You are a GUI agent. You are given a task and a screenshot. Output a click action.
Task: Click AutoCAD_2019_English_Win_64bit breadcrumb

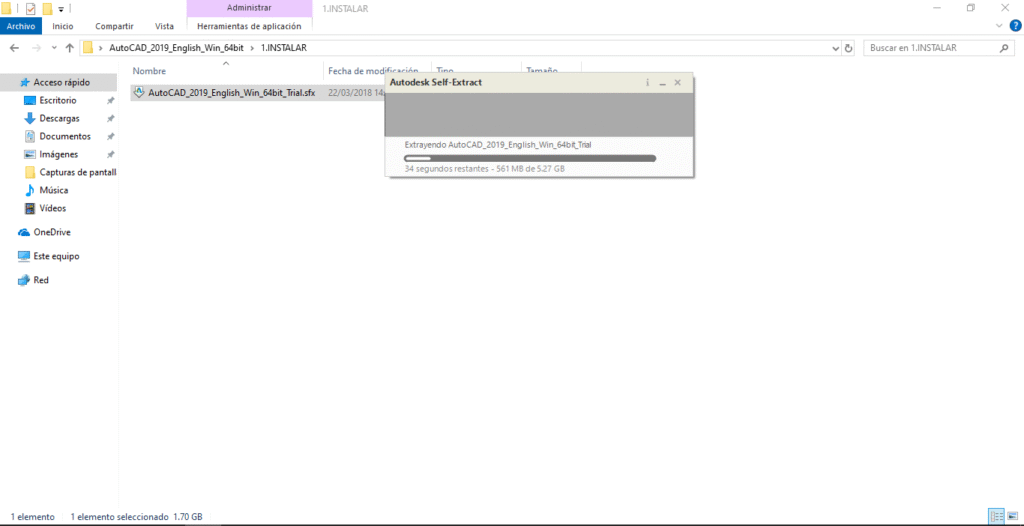coord(176,48)
